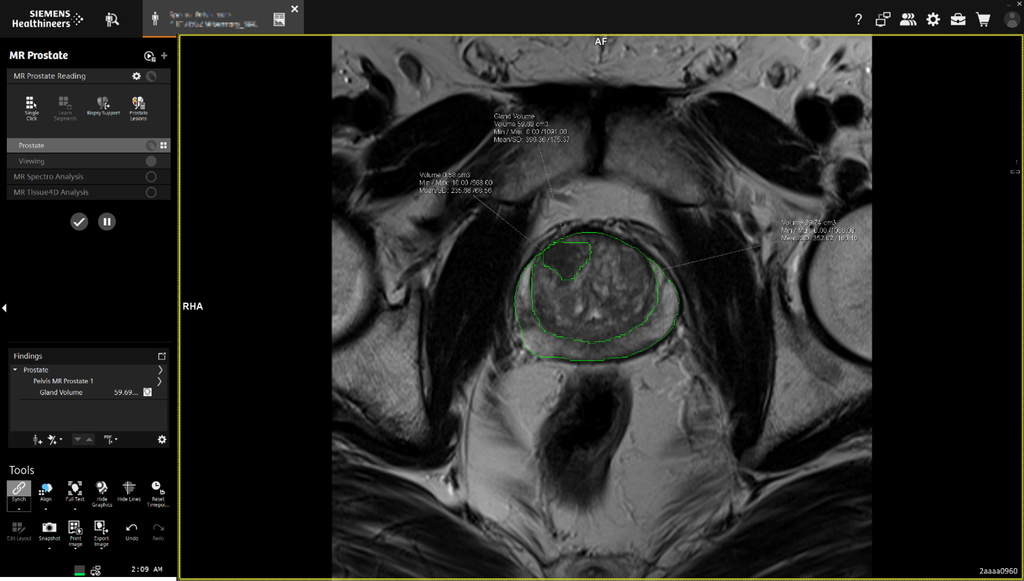Click the green status bar indicator
The height and width of the screenshot is (581, 1024).
click(80, 570)
